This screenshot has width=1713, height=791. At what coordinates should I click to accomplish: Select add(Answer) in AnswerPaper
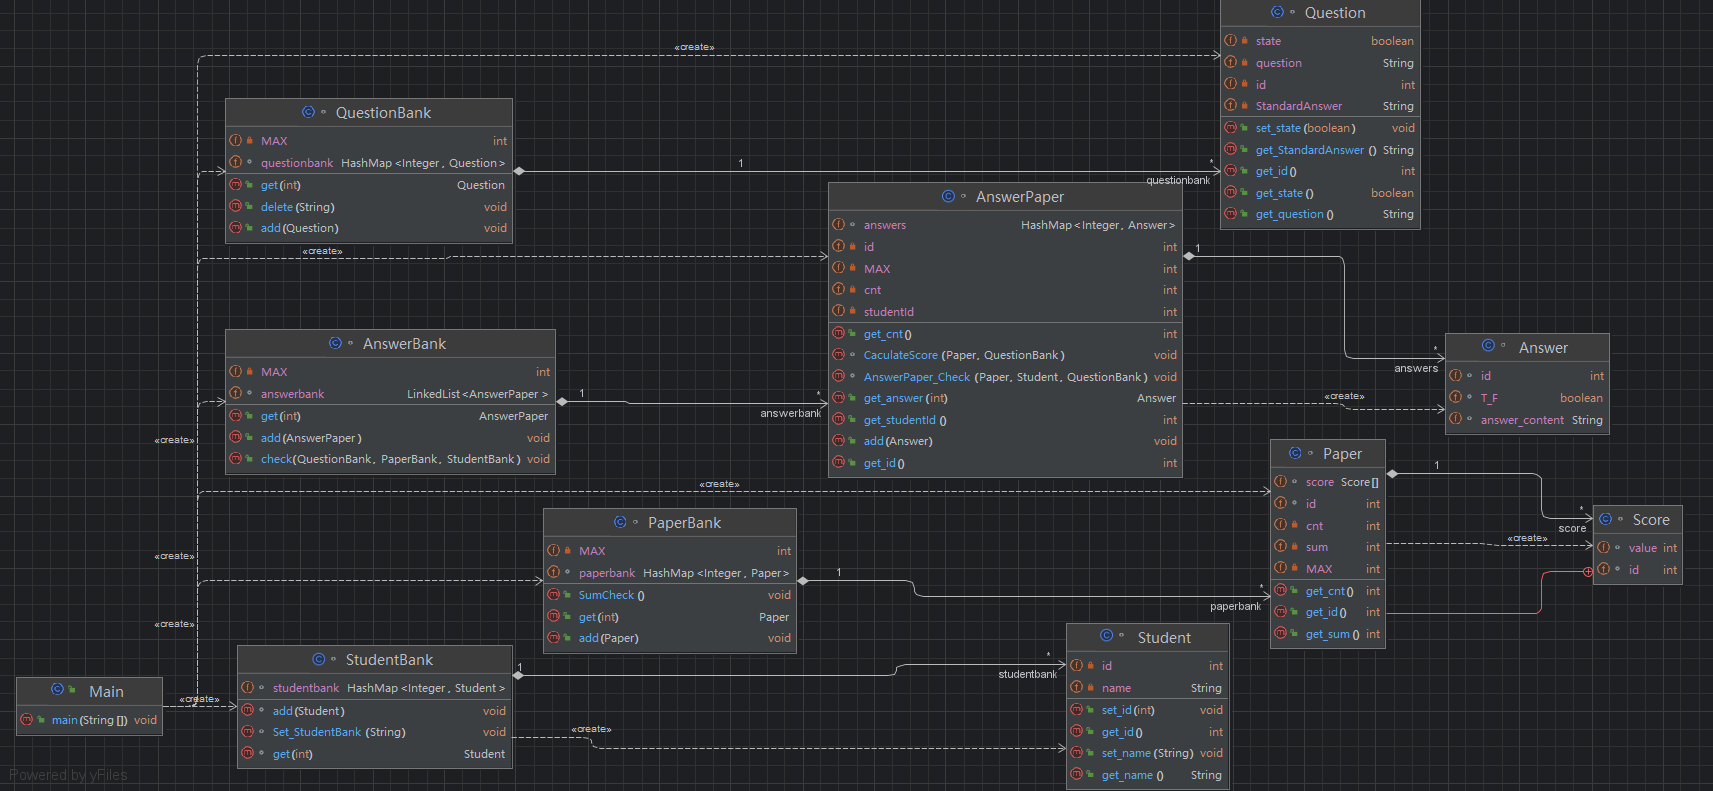click(x=1005, y=441)
